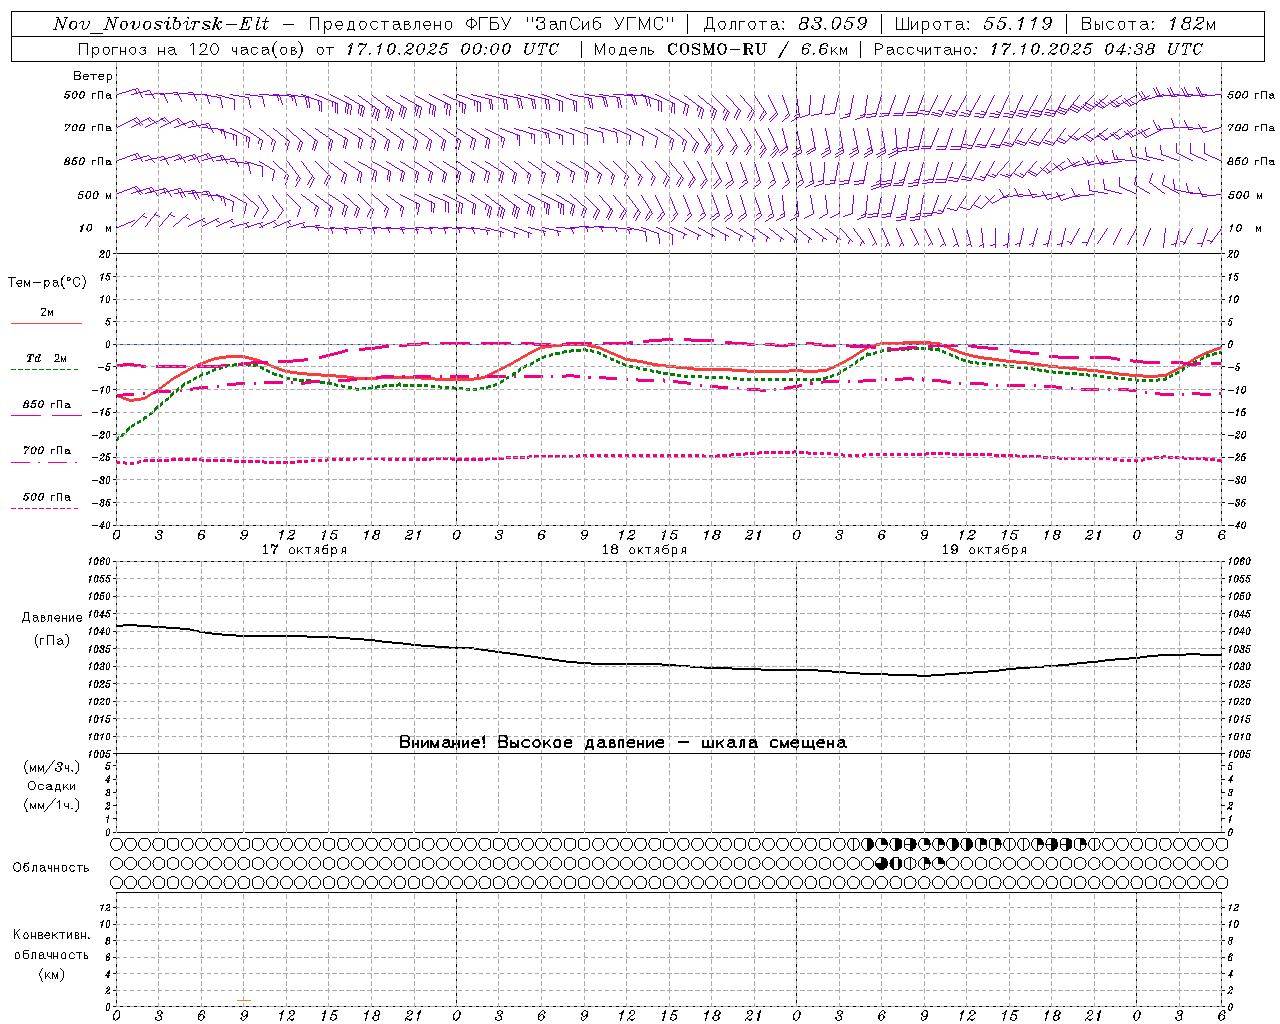Image resolution: width=1280 pixels, height=1024 pixels.
Task: Click the 19 октября date label
Action: pyautogui.click(x=984, y=550)
